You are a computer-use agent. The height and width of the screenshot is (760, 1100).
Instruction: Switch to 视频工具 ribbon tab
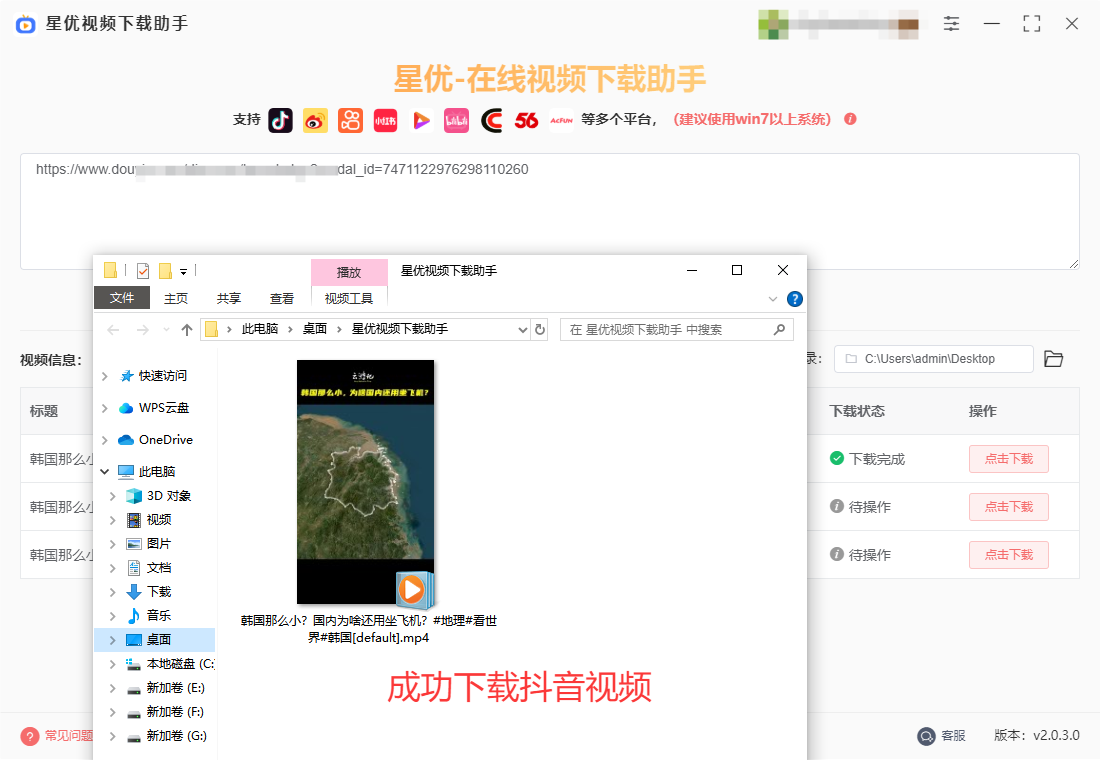tap(349, 298)
